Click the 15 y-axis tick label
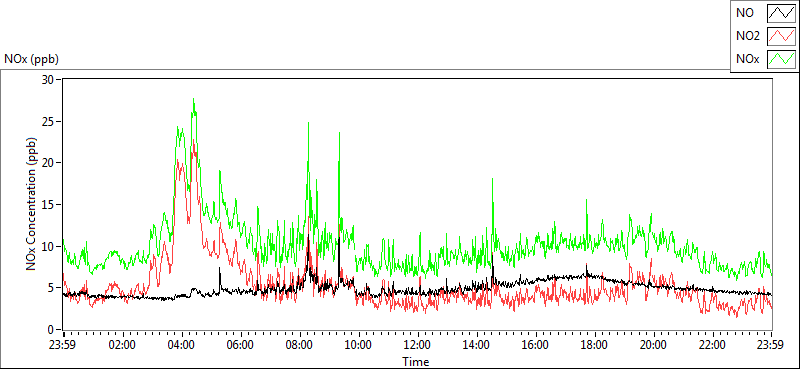The width and height of the screenshot is (800, 369). coord(49,205)
